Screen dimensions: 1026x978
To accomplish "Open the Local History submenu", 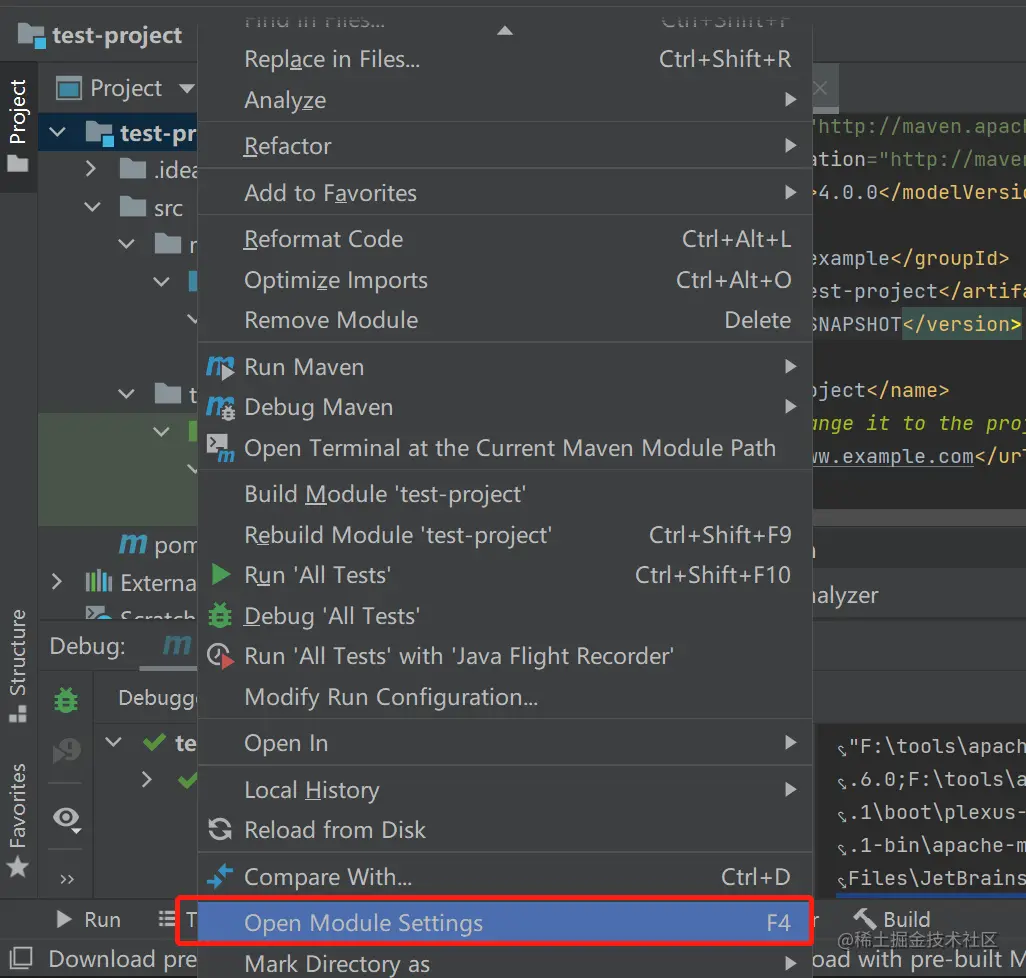I will click(504, 790).
